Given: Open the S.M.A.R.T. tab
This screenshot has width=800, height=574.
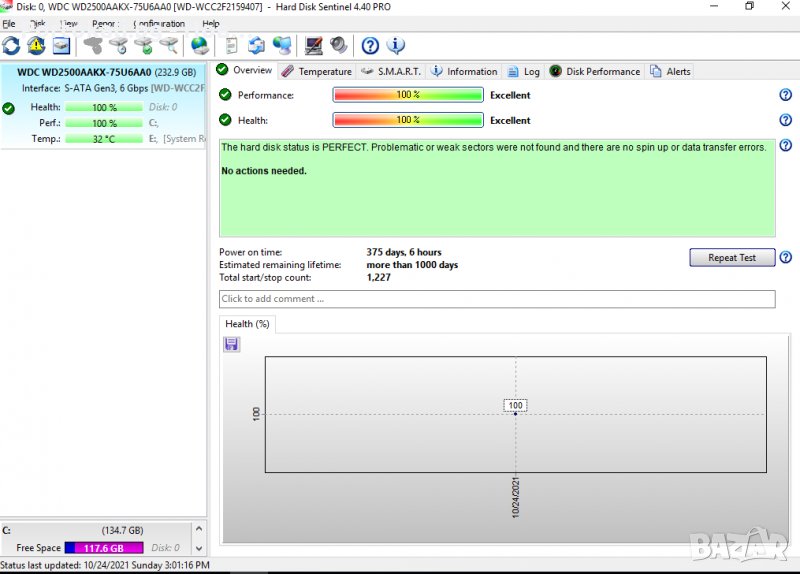Looking at the screenshot, I should tap(390, 71).
